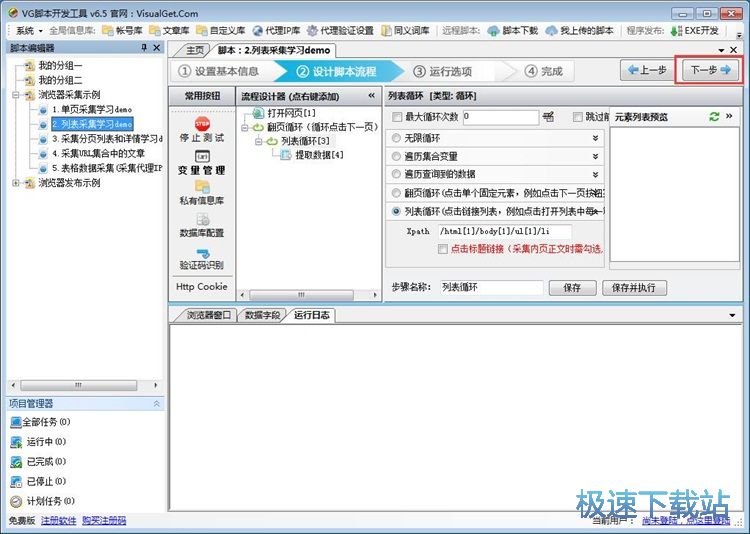The width and height of the screenshot is (750, 534).
Task: Click the 上一步 button
Action: coord(648,70)
